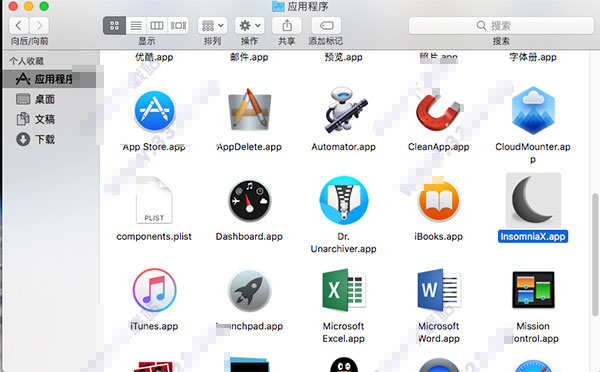Click the components.plist file name

(154, 237)
